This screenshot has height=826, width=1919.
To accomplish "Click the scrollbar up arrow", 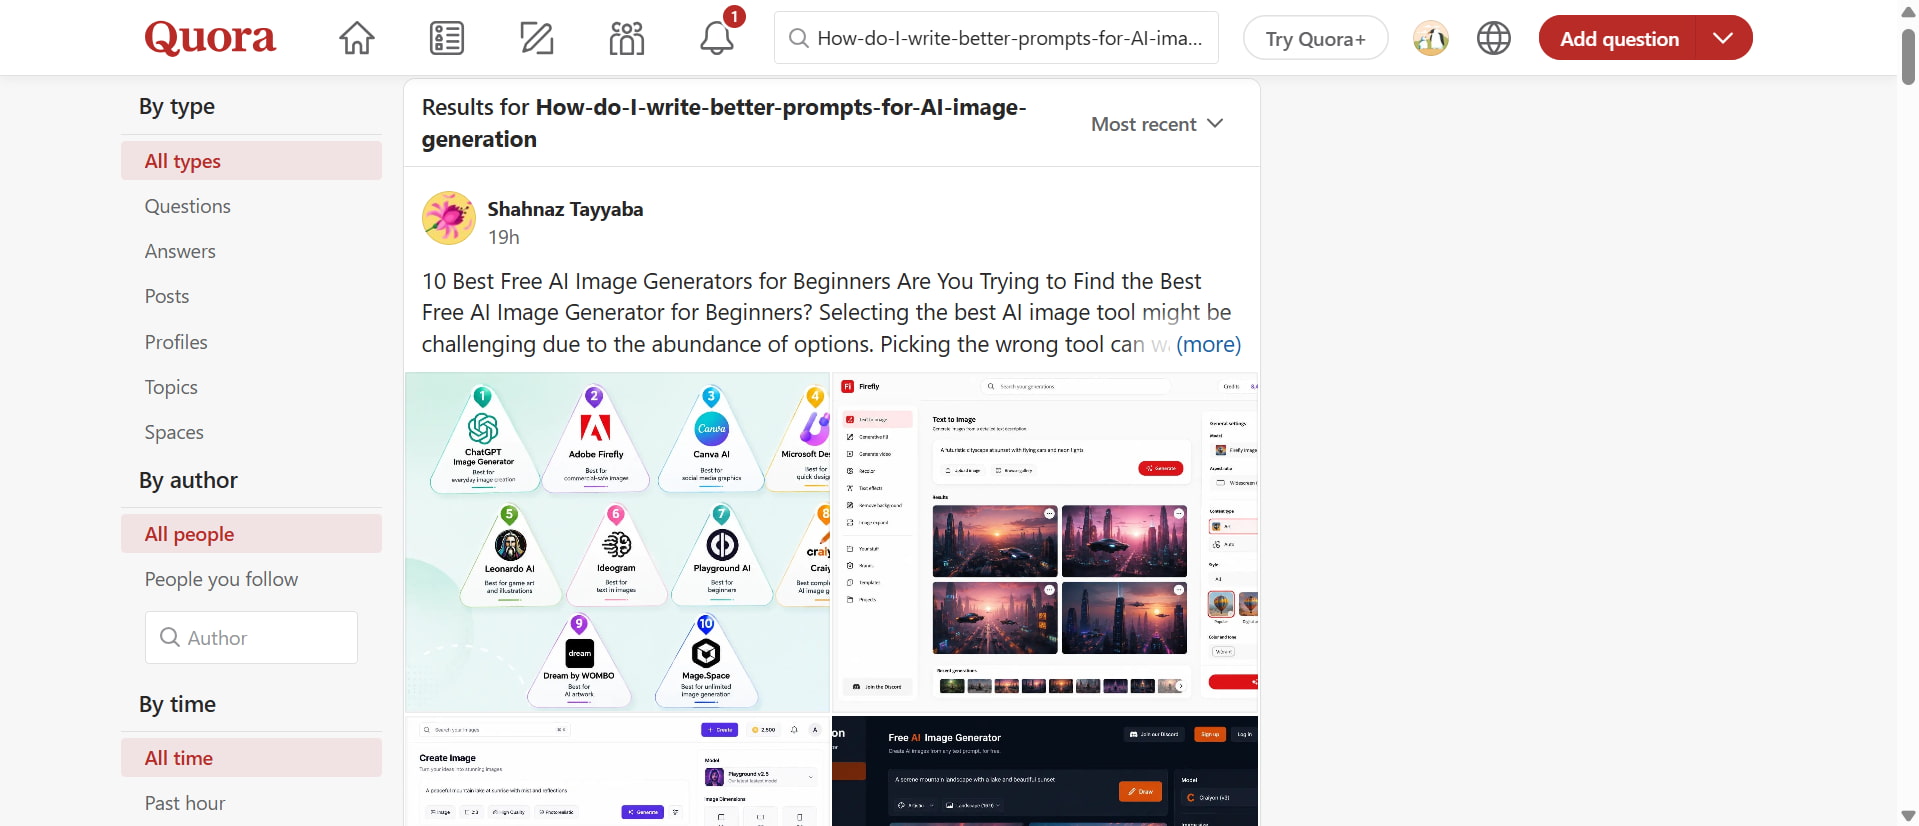I will [x=1908, y=11].
